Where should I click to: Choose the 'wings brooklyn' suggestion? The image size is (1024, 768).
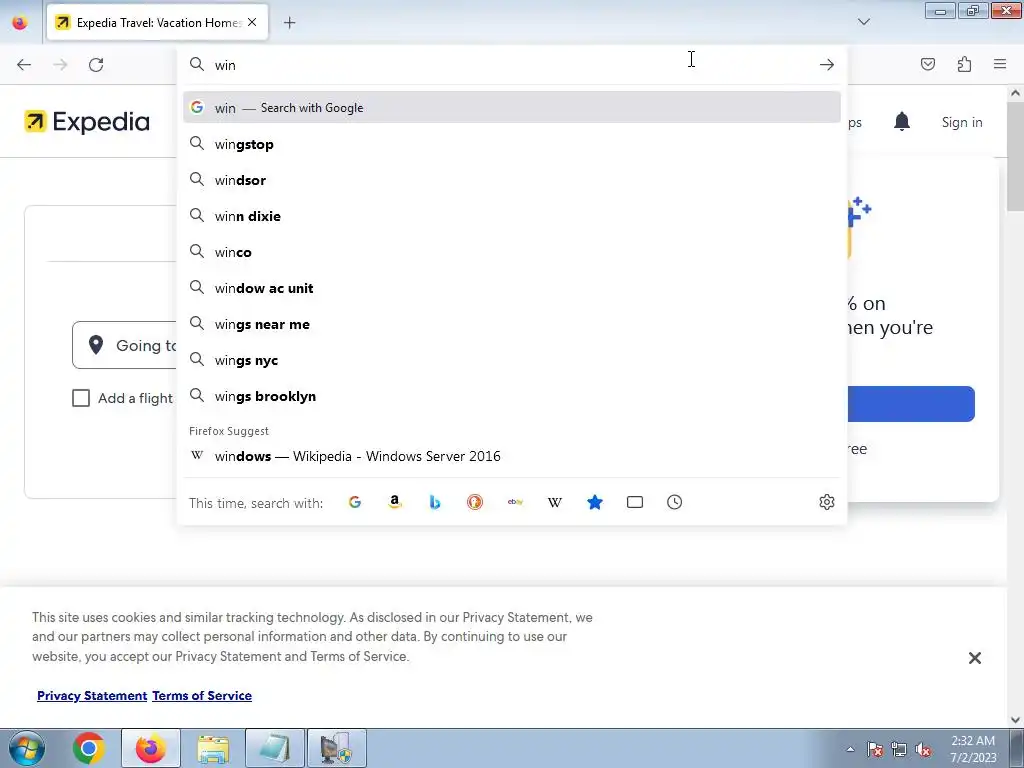click(512, 396)
